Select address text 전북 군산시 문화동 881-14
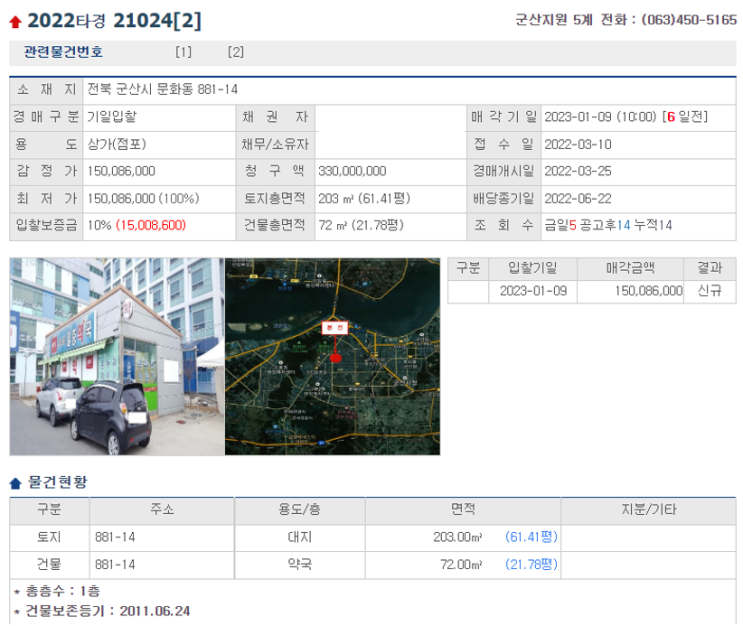Image resolution: width=743 pixels, height=626 pixels. 163,90
